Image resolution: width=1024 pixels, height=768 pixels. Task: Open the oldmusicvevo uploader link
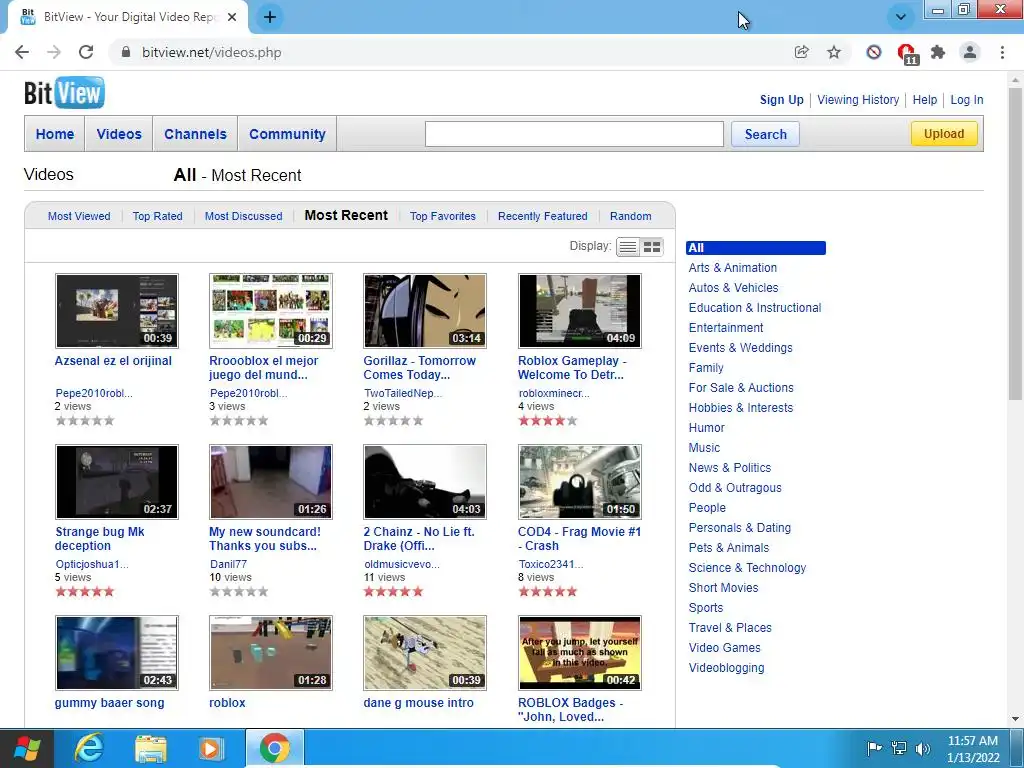pos(402,564)
